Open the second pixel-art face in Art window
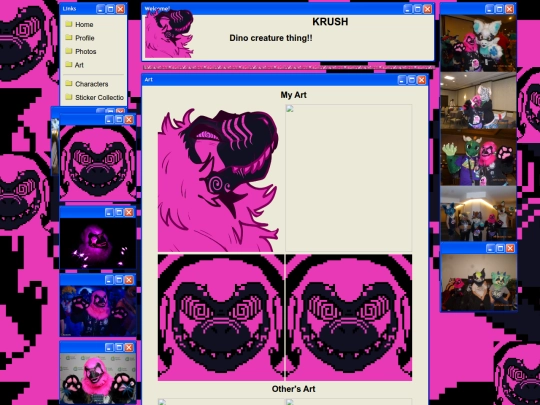This screenshot has height=405, width=540. coord(349,317)
